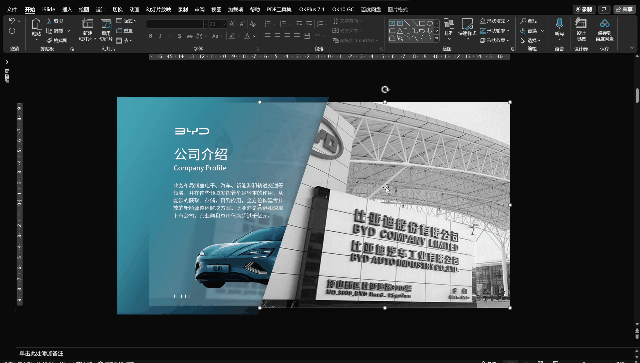Click the Quick Styles icon
This screenshot has height=363, width=640.
click(x=467, y=24)
